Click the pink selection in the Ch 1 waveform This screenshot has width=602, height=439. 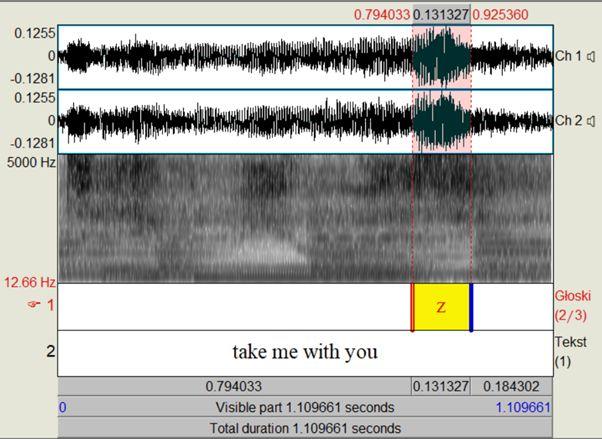(x=441, y=57)
